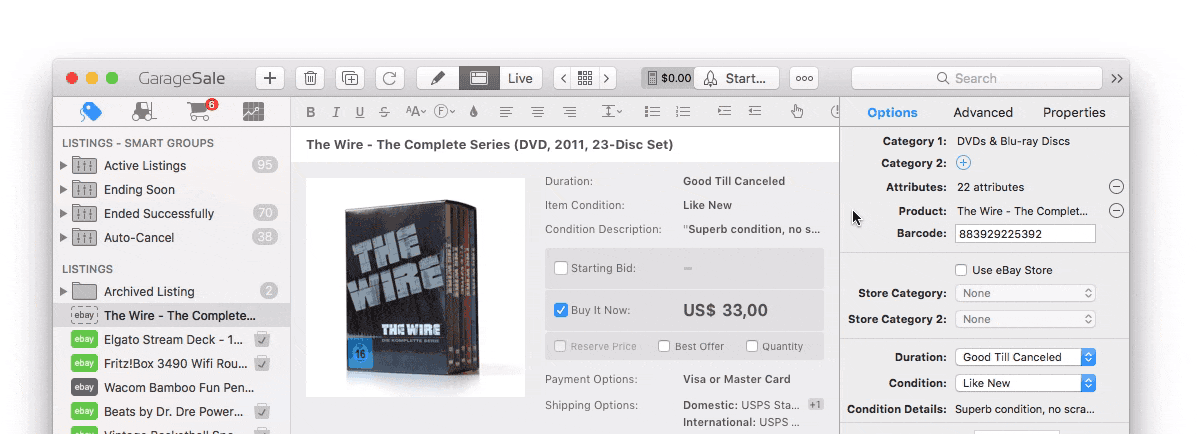Open the Duration dropdown in inspector
The width and height of the screenshot is (1197, 434).
(1025, 357)
